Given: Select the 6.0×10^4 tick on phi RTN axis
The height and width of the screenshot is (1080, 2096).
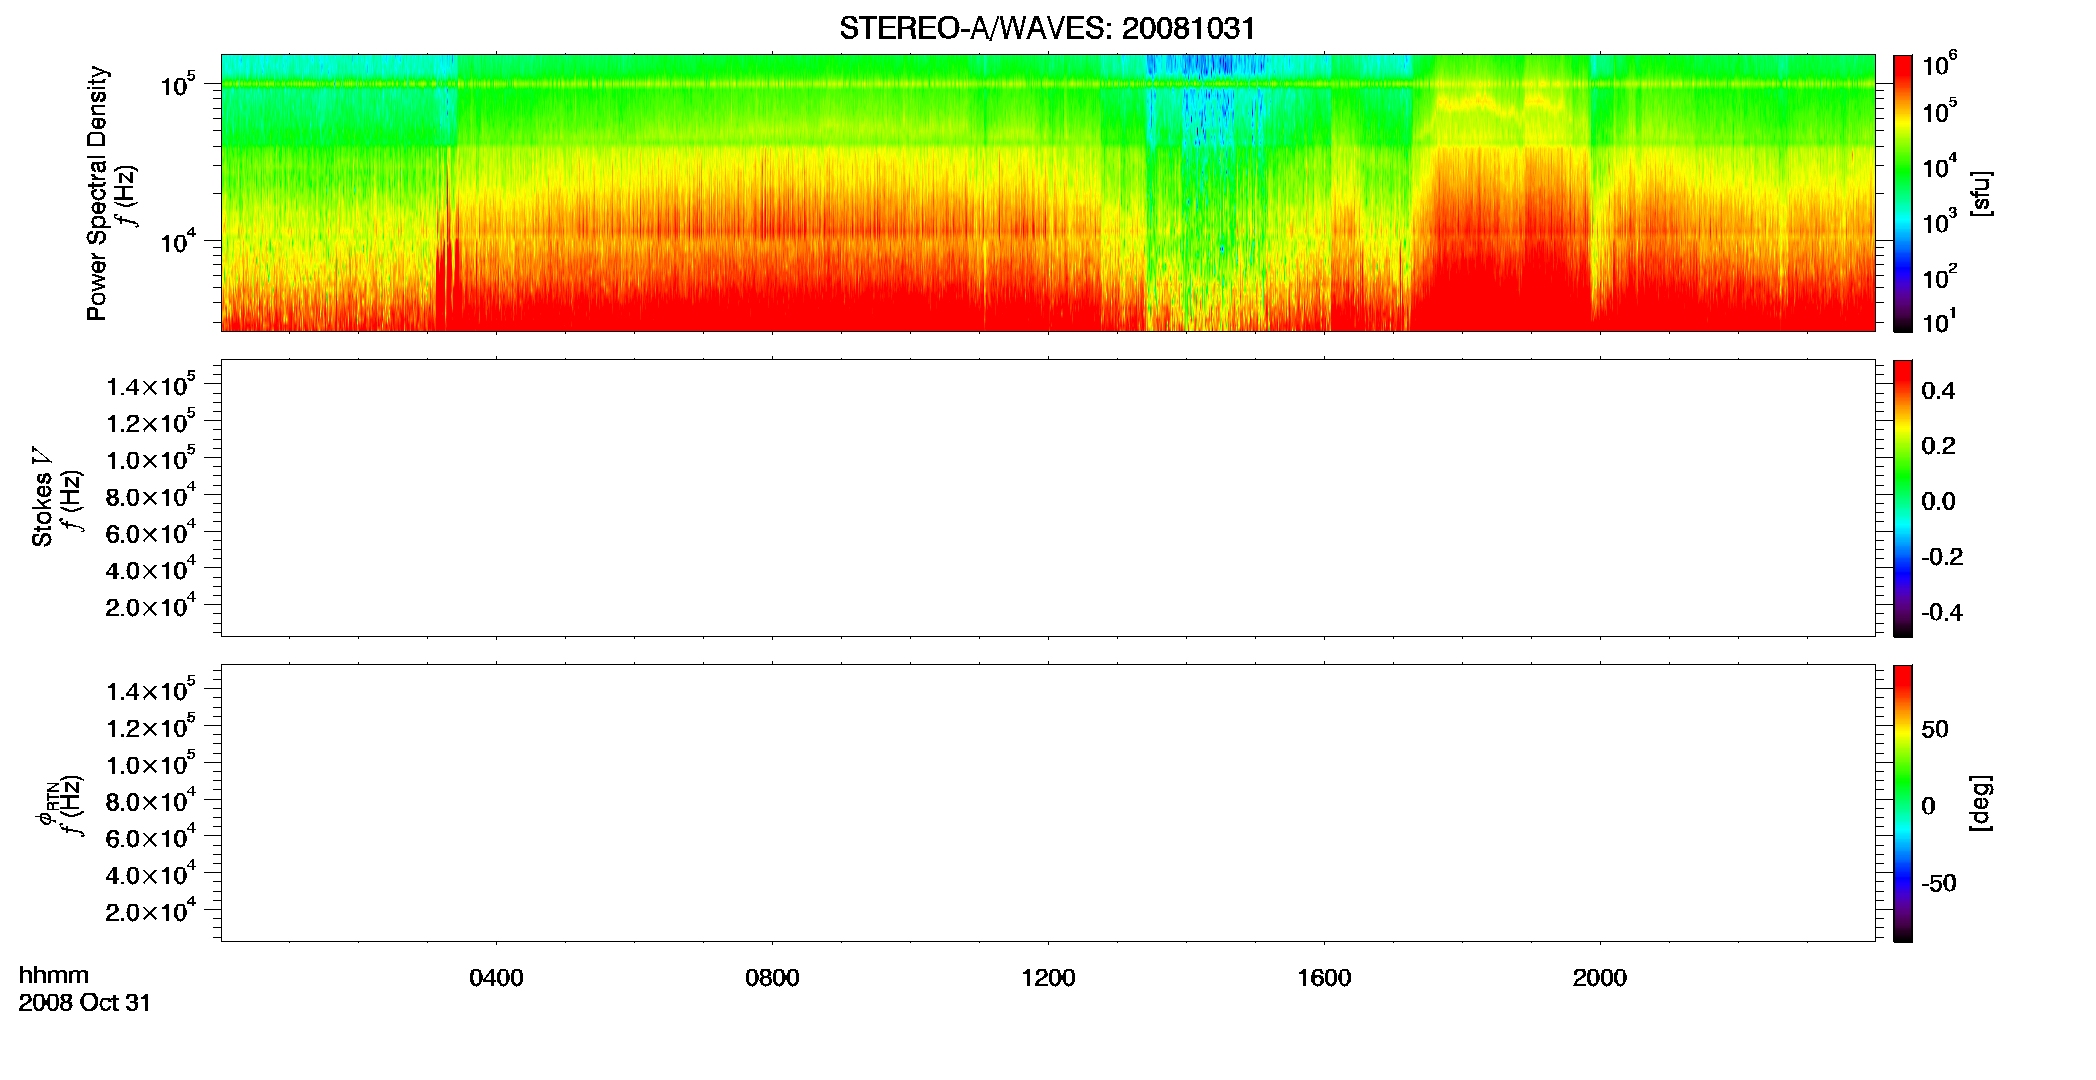Looking at the screenshot, I should pyautogui.click(x=151, y=838).
